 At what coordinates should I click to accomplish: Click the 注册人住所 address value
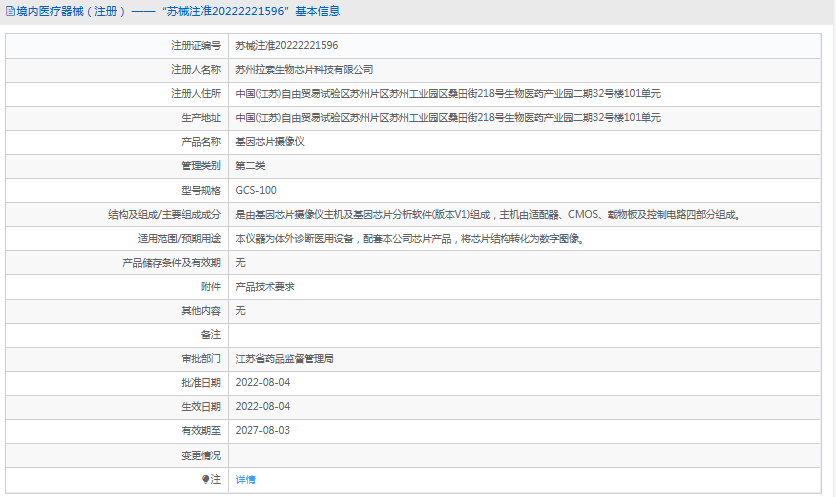(448, 93)
